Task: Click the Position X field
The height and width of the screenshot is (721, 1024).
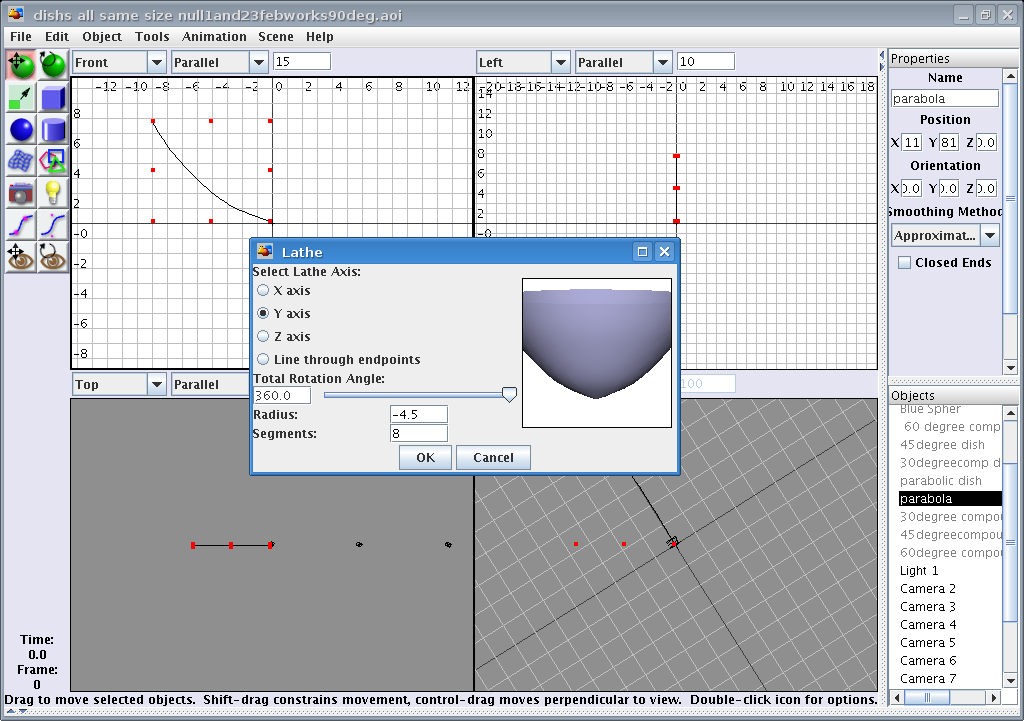Action: (911, 142)
